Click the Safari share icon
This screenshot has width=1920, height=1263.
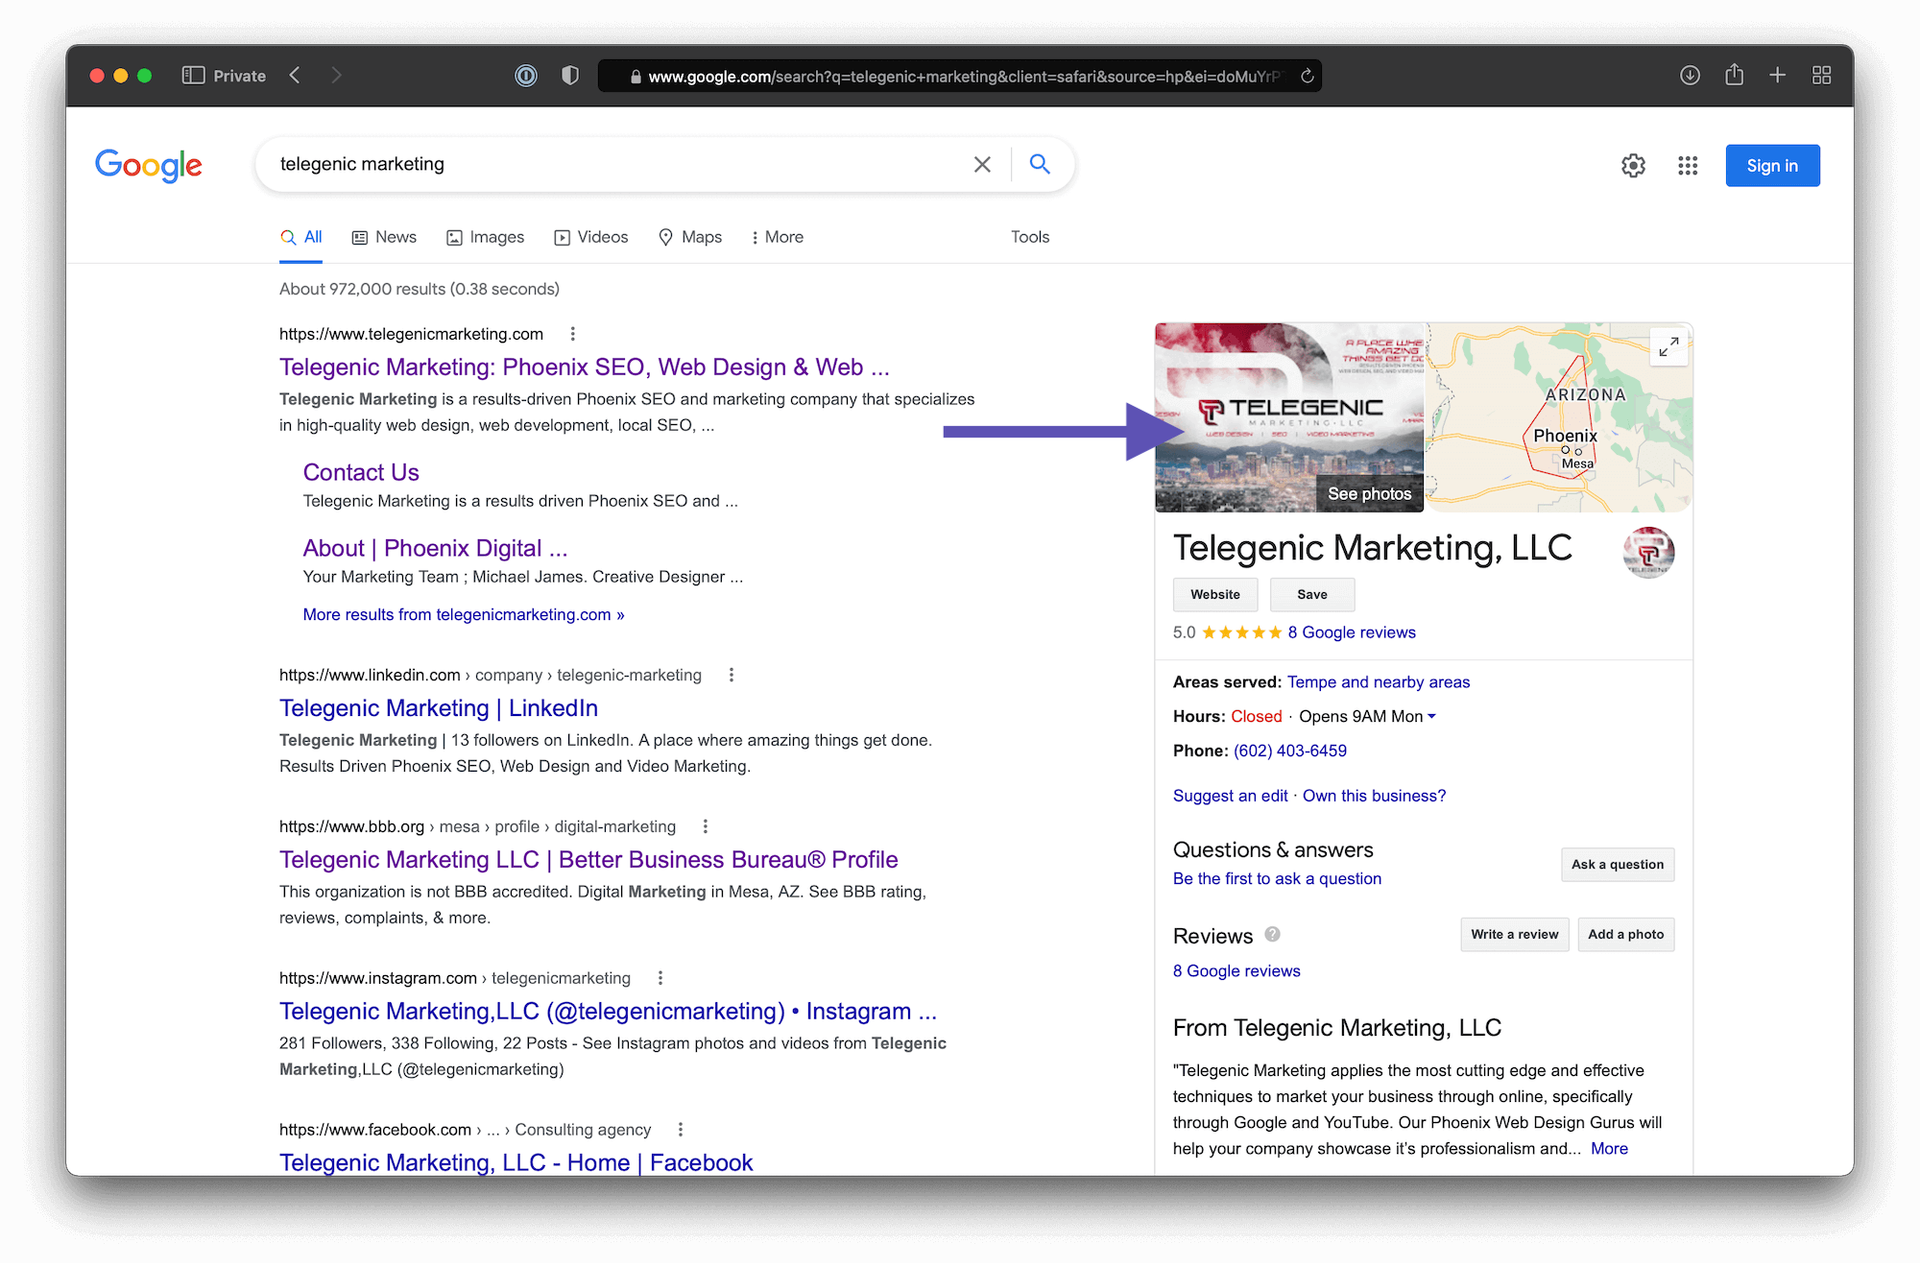click(x=1734, y=76)
